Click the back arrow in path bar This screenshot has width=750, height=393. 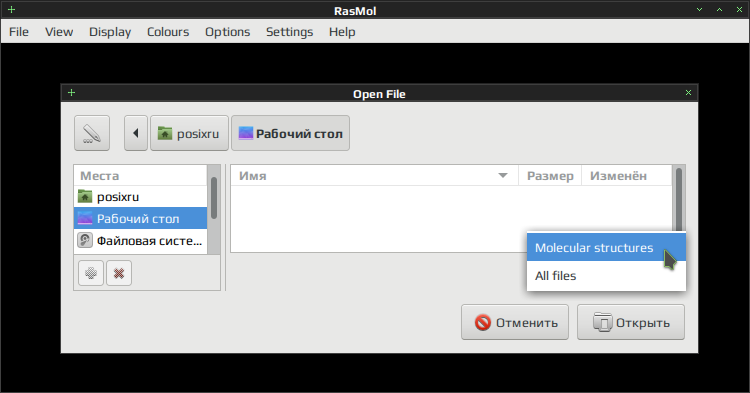(136, 133)
